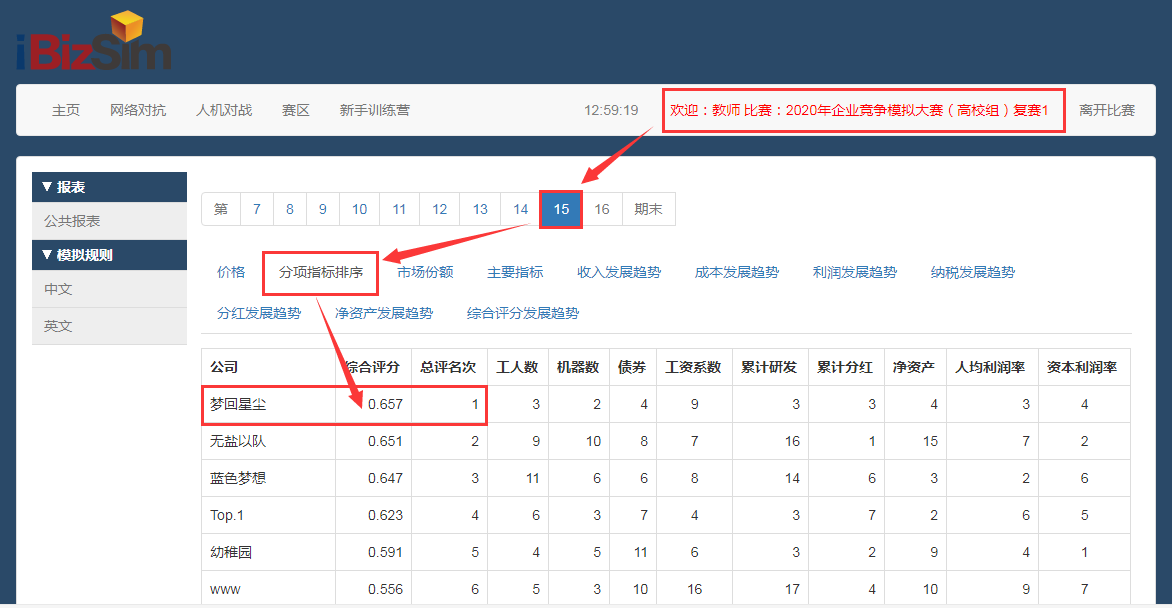This screenshot has height=608, width=1172.
Task: Click the 总评名次 column header
Action: [448, 367]
